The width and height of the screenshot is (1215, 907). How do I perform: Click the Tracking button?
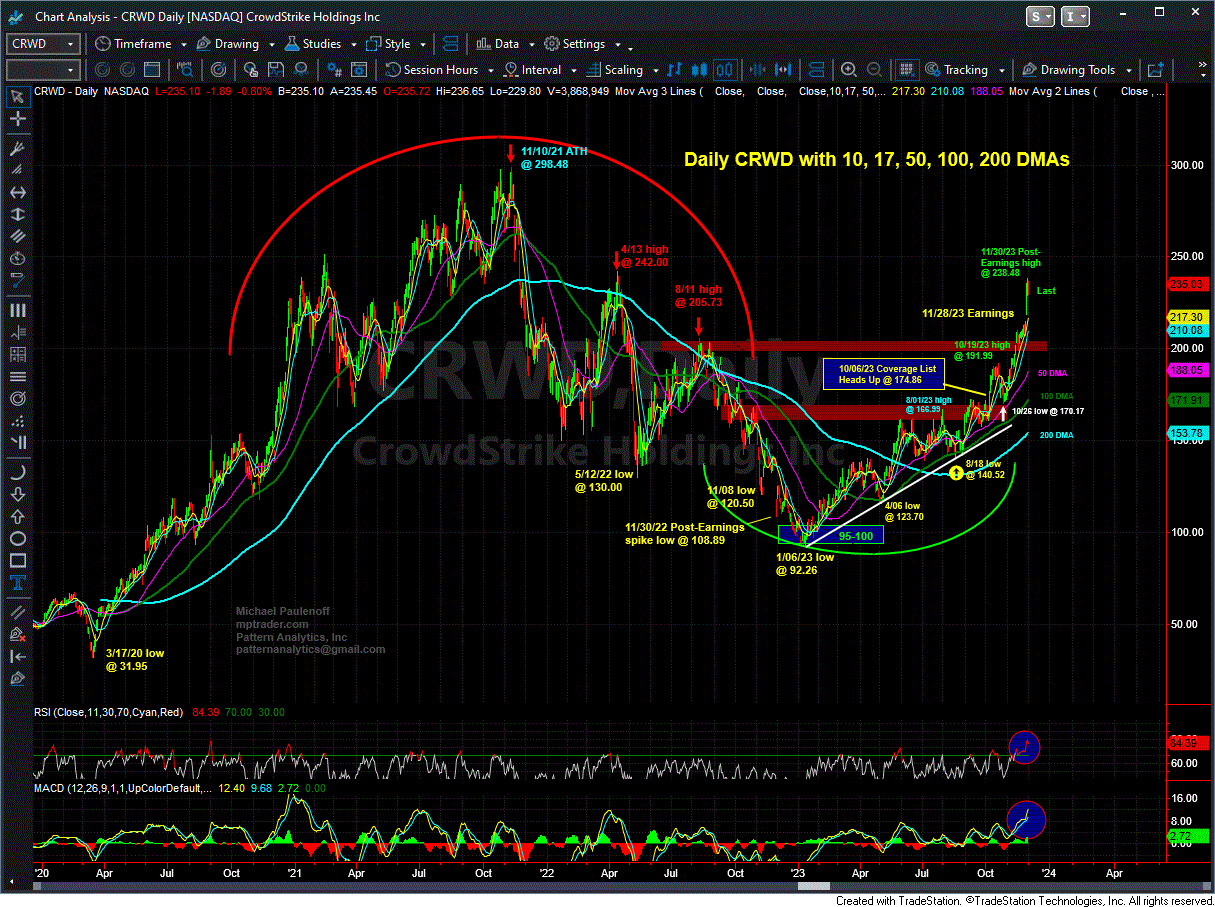[x=957, y=70]
